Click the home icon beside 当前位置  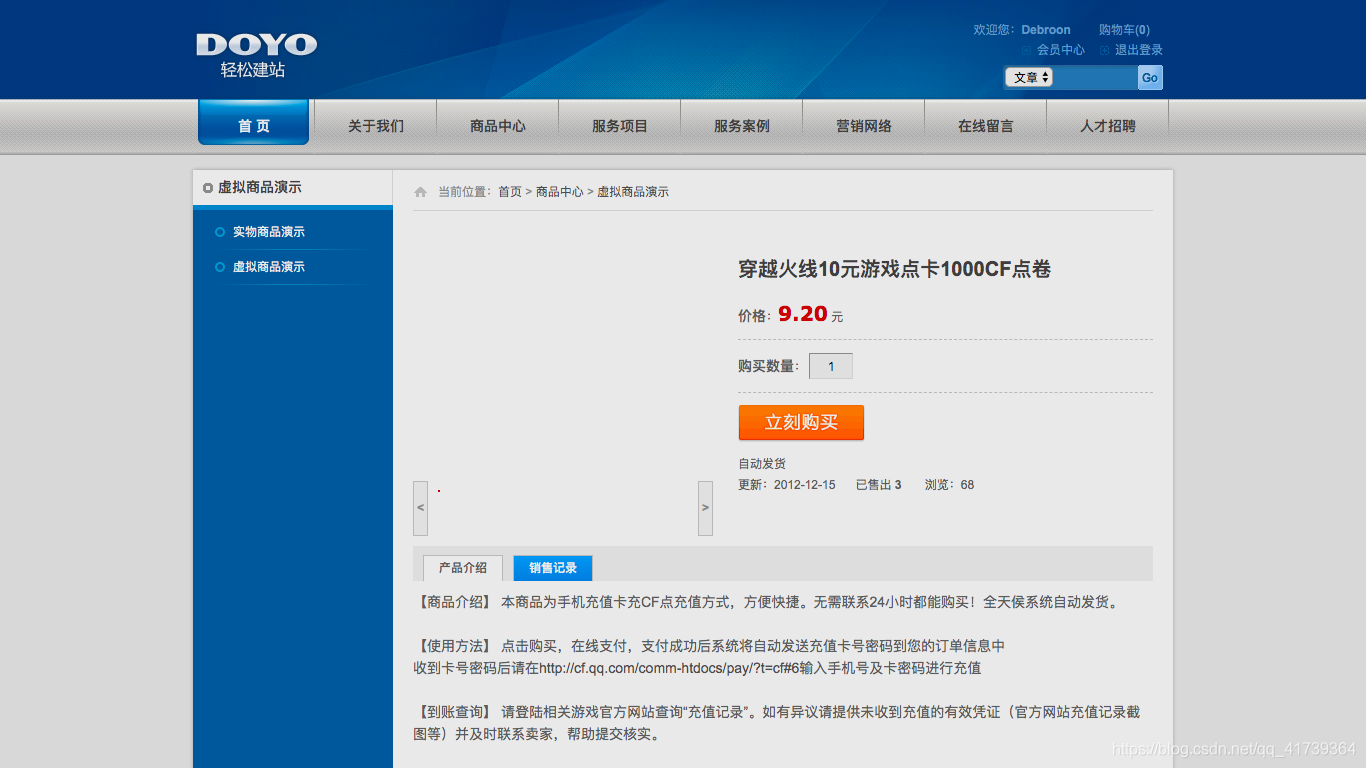(x=420, y=192)
